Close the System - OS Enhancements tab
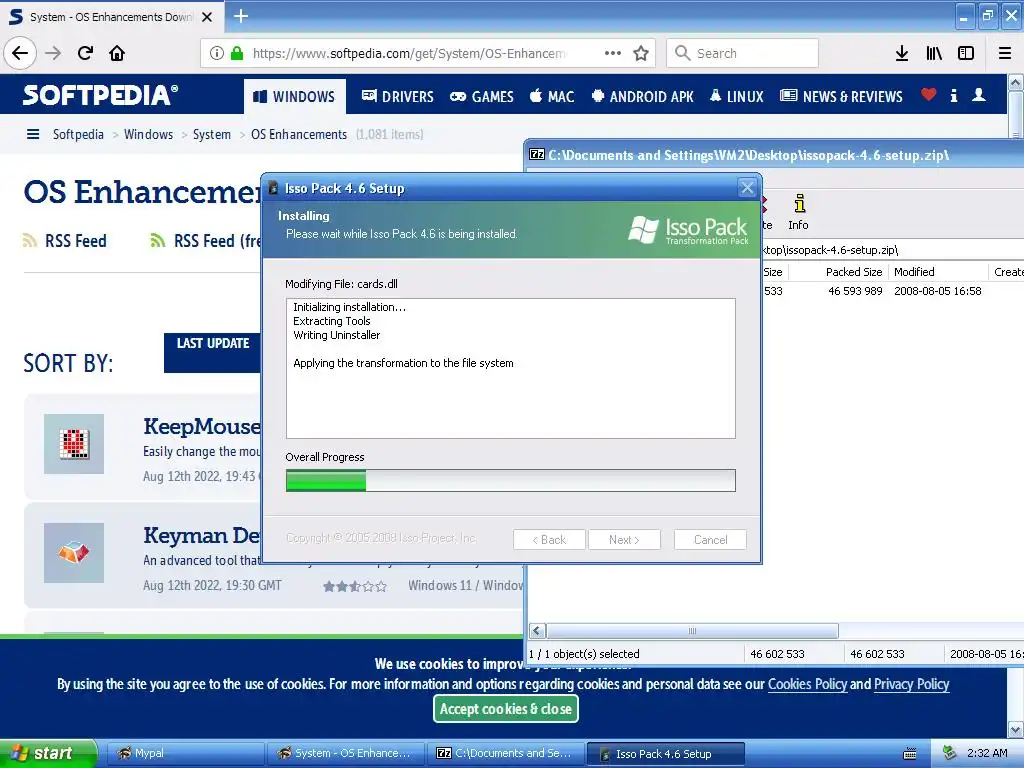The image size is (1024, 768). [207, 17]
